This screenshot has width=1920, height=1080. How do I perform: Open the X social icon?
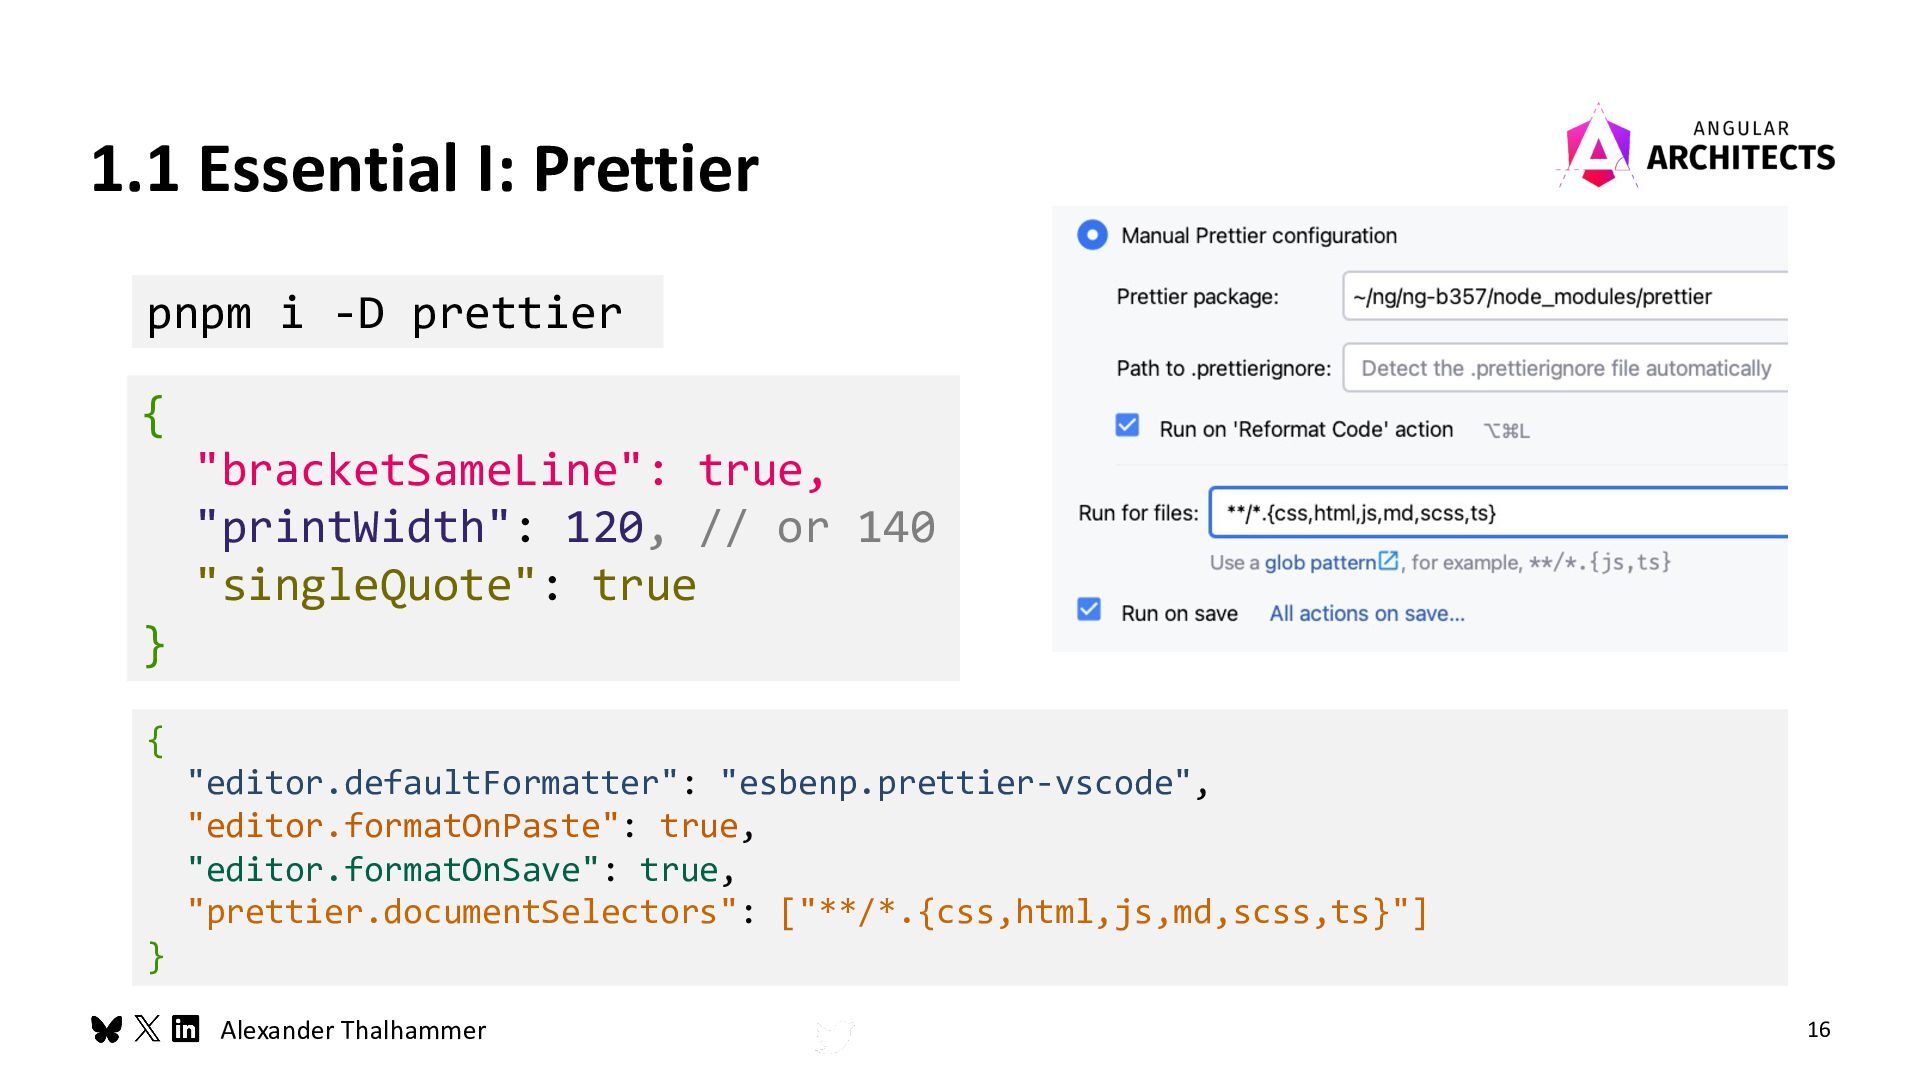tap(147, 1029)
